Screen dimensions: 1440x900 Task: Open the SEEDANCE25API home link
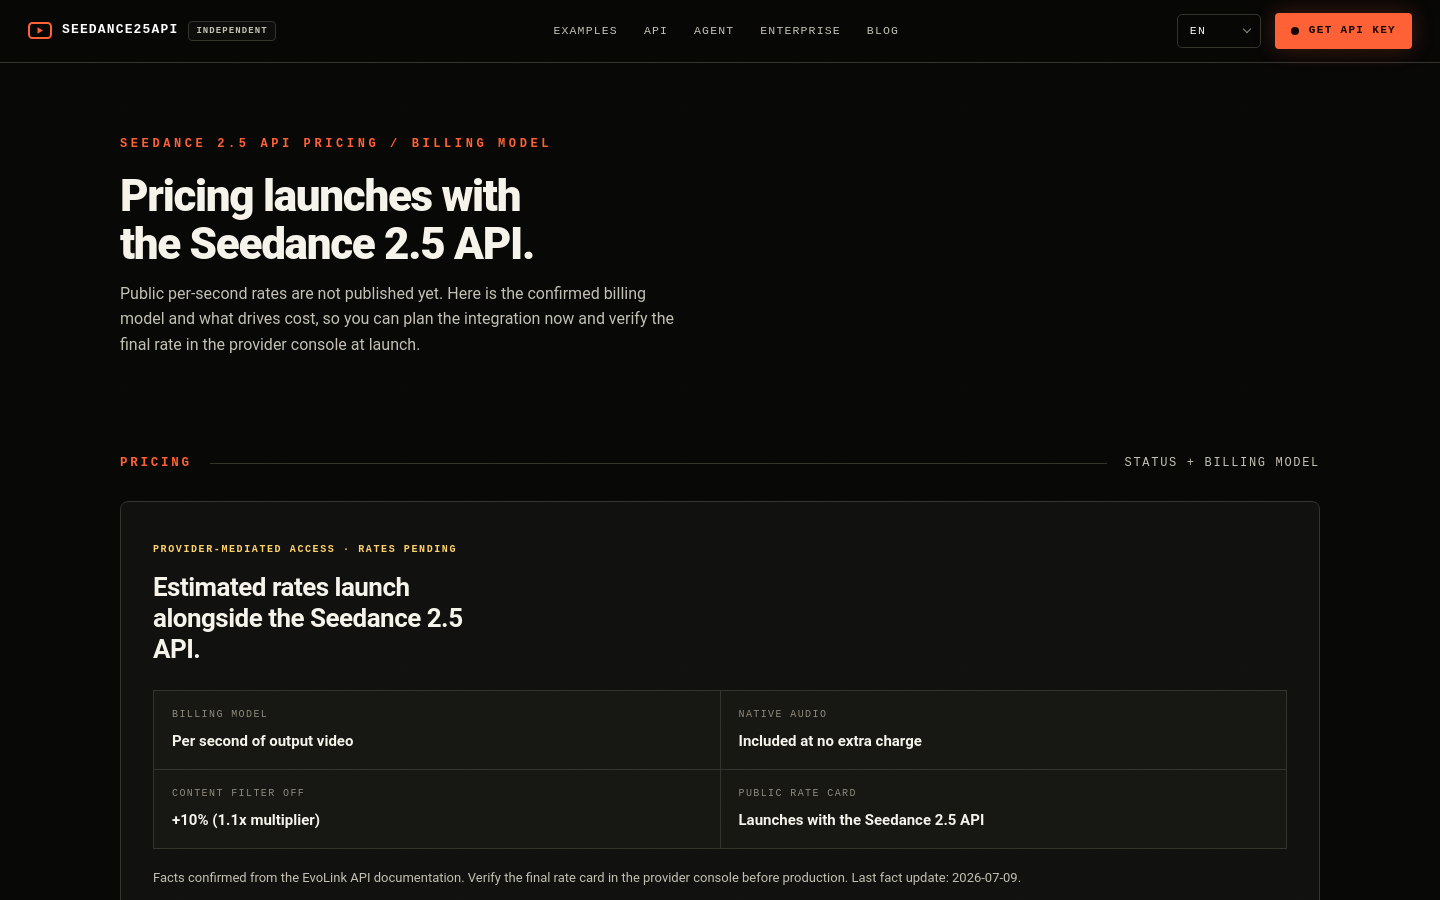(120, 30)
